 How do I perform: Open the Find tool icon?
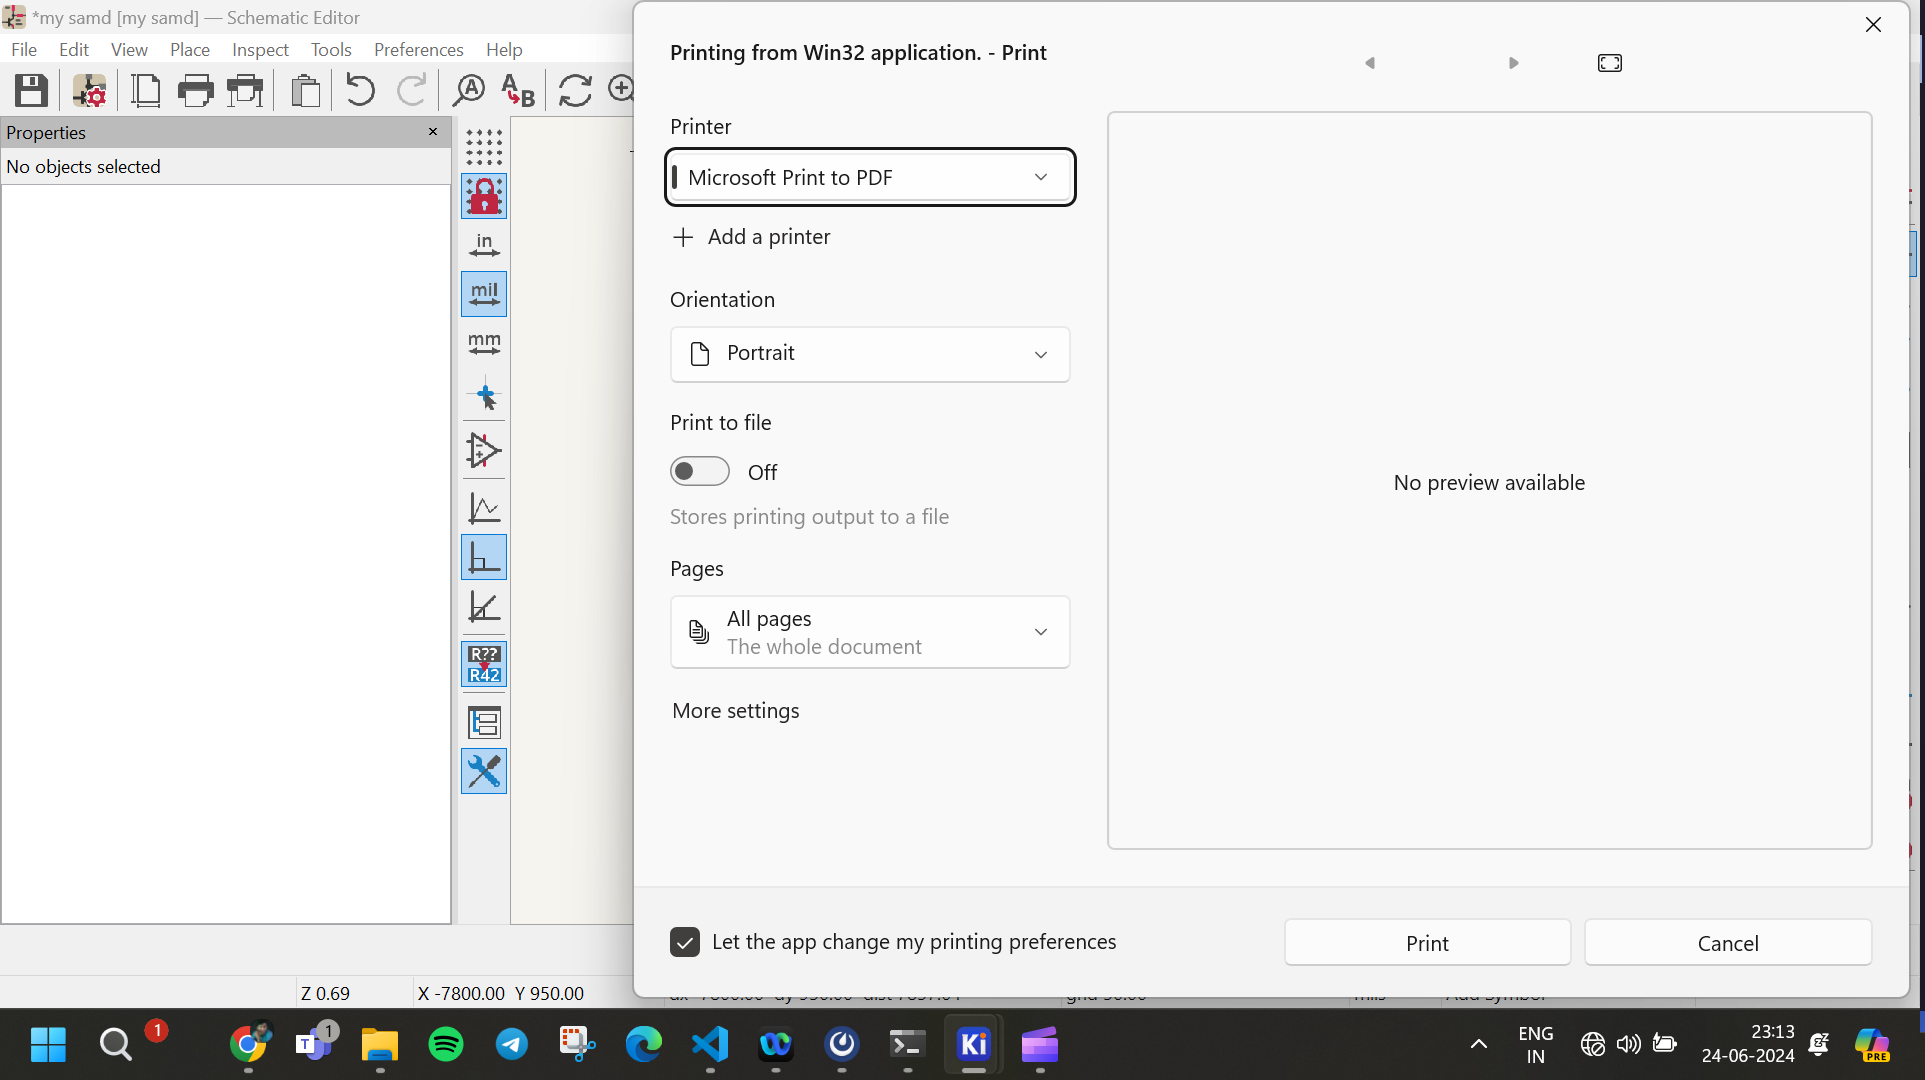pyautogui.click(x=468, y=91)
